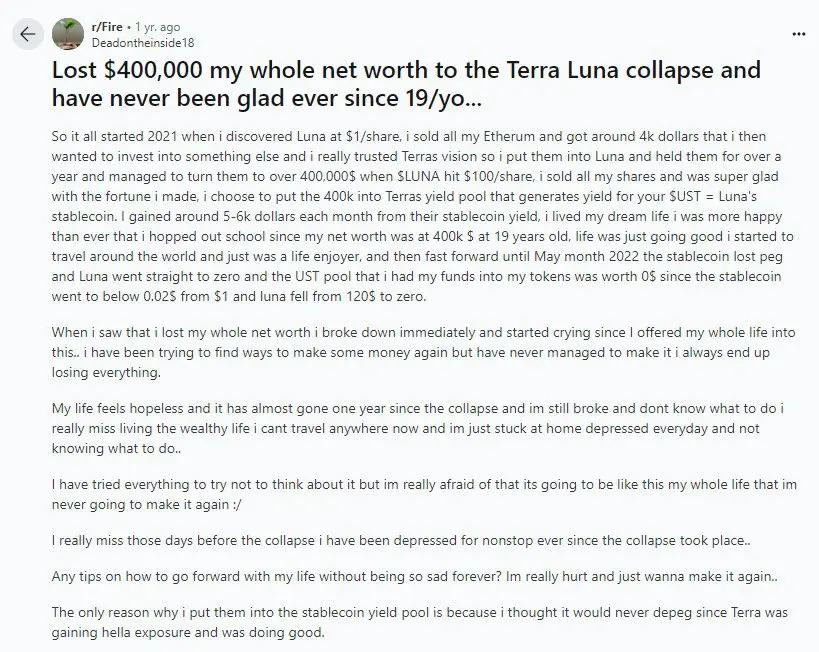Open the three-dot post options menu
Viewport: 819px width, 652px height.
799,34
